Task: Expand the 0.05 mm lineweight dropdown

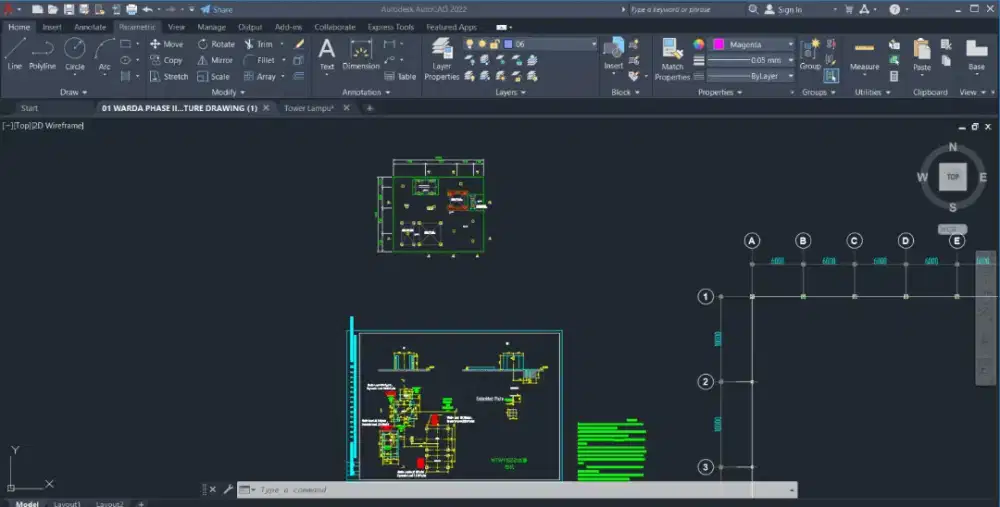Action: pos(790,60)
